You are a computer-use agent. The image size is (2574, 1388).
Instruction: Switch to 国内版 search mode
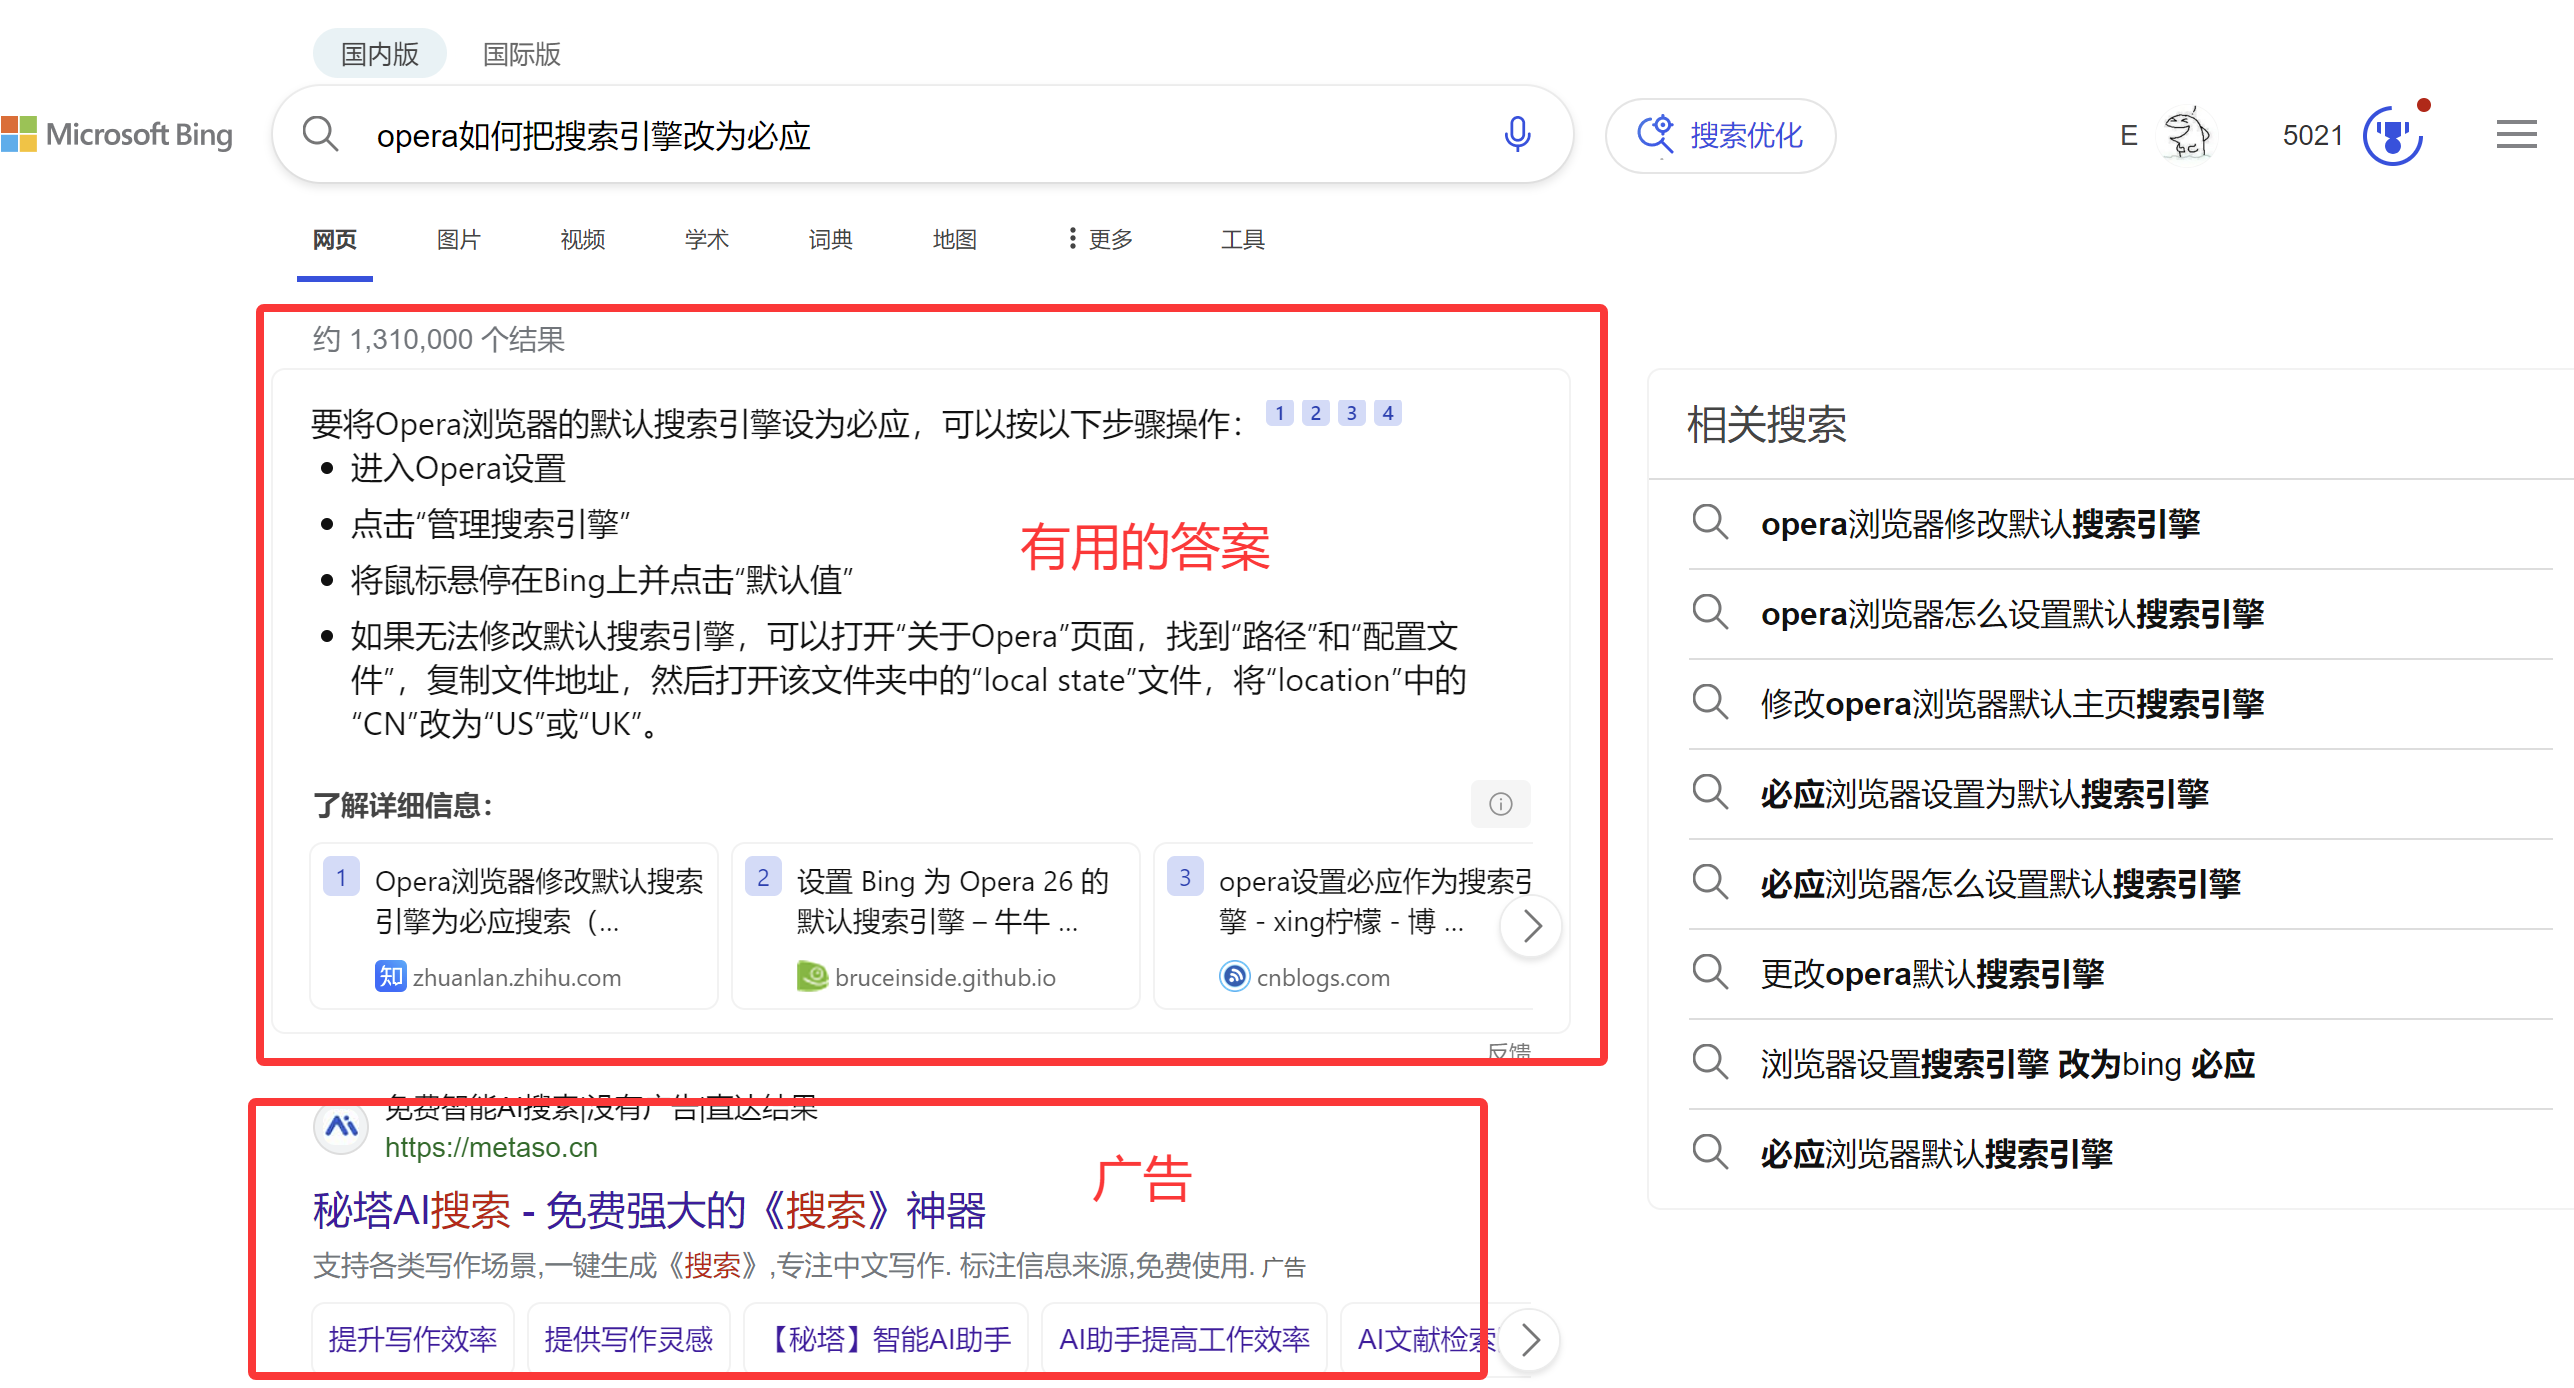pos(379,54)
